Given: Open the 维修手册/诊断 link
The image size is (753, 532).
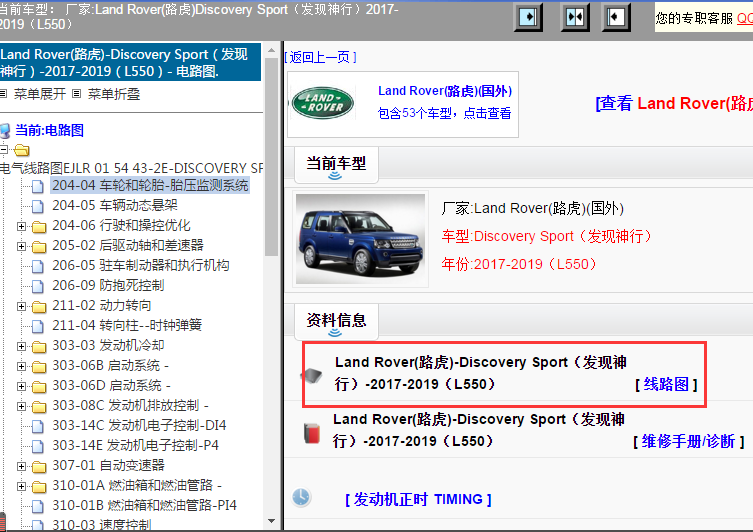Looking at the screenshot, I should click(x=689, y=441).
